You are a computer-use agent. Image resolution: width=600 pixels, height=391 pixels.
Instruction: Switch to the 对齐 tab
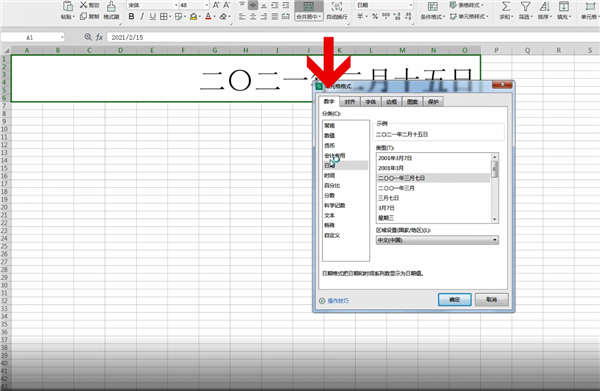349,102
